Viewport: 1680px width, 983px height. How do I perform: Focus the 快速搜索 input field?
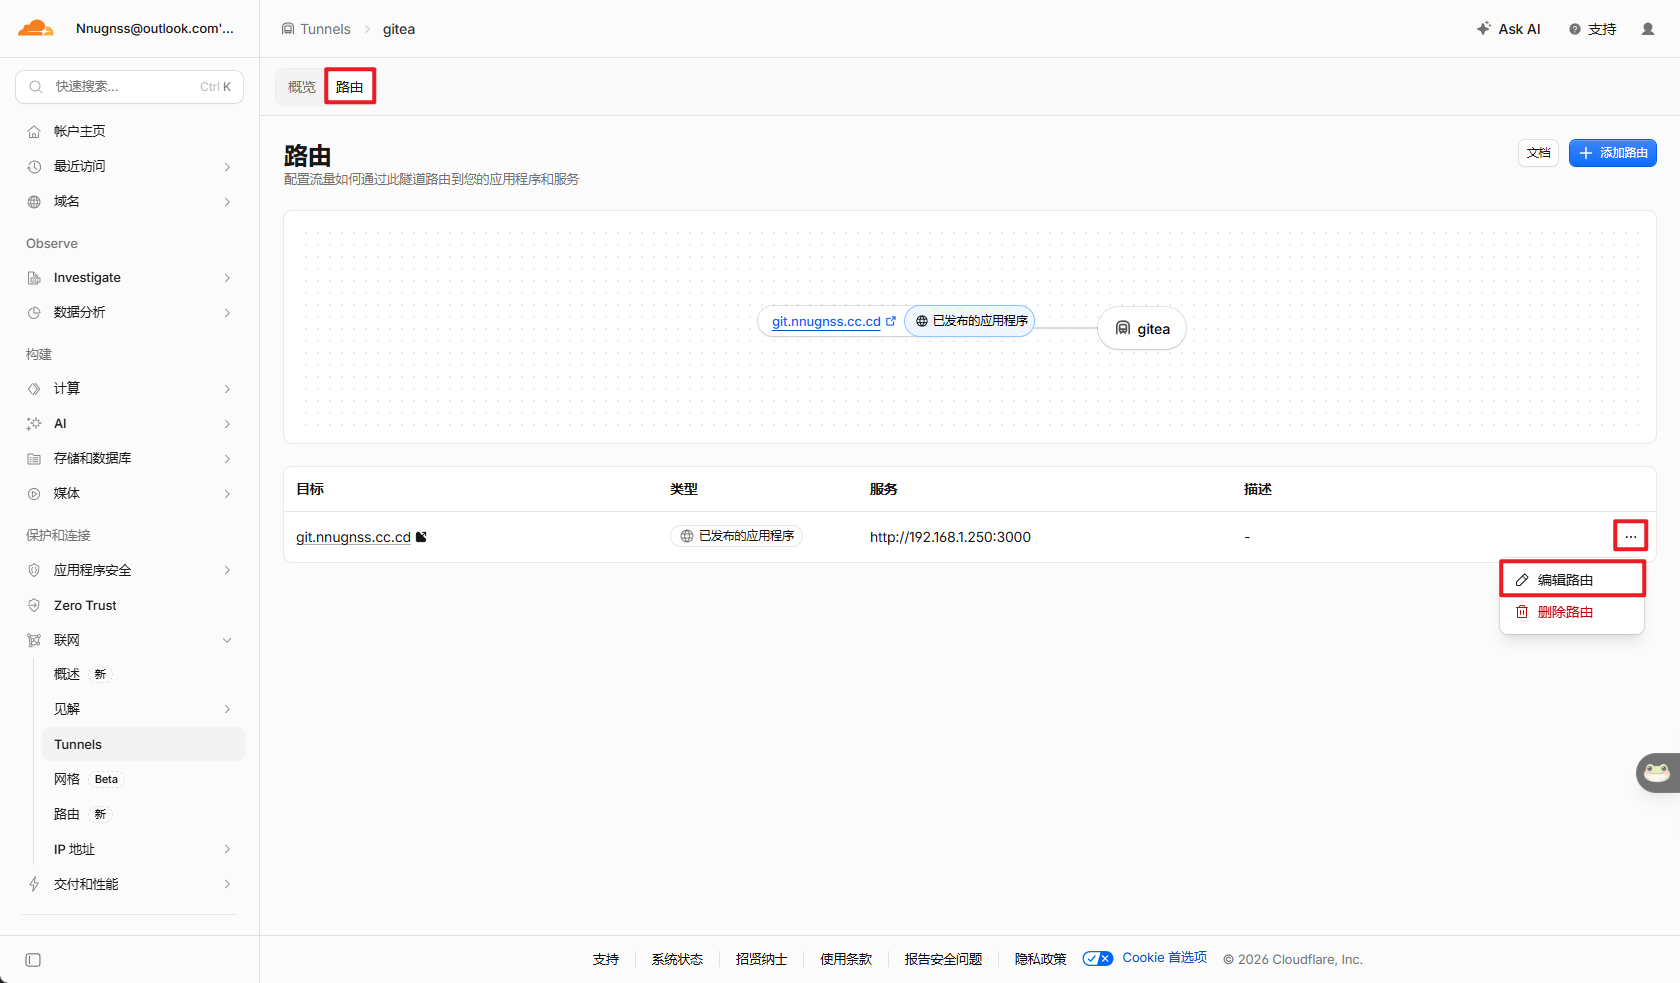click(129, 87)
